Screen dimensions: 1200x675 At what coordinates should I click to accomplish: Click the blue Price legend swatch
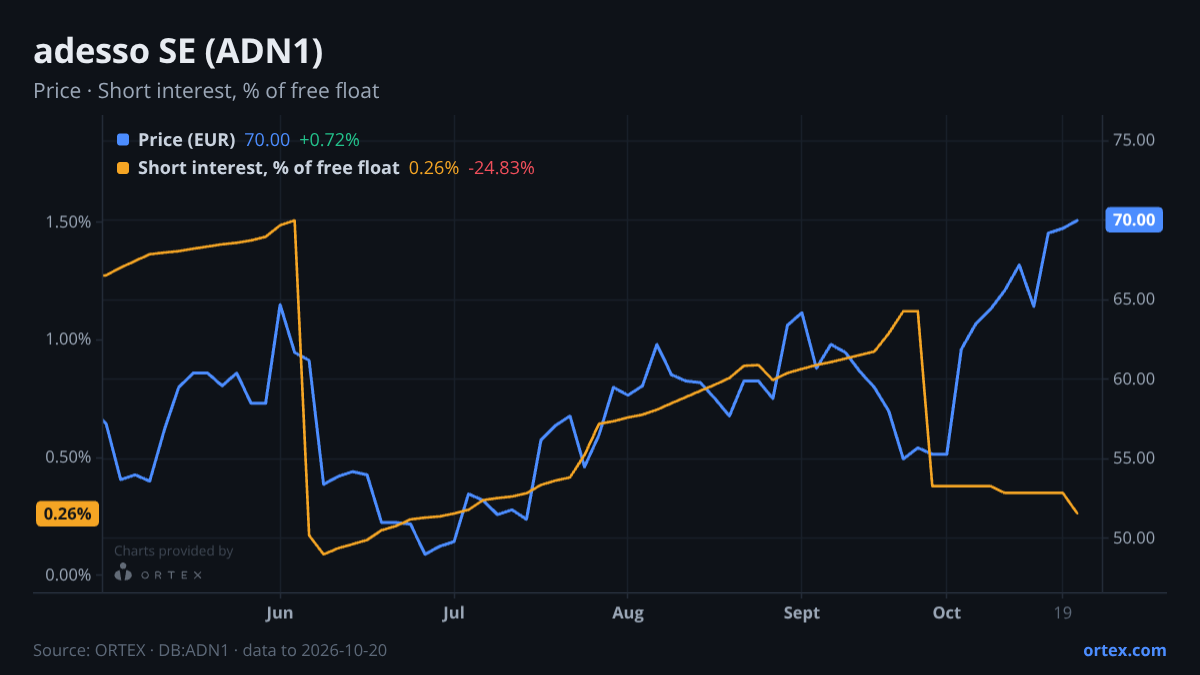click(x=123, y=140)
